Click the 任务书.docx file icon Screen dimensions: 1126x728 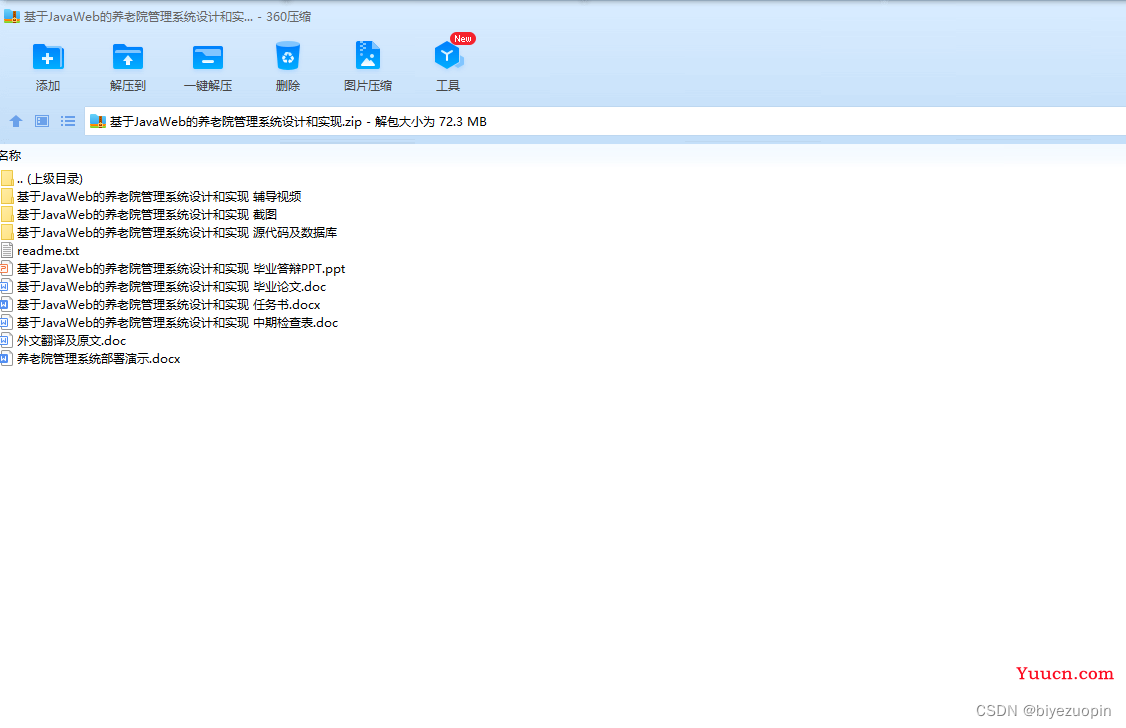[6, 304]
